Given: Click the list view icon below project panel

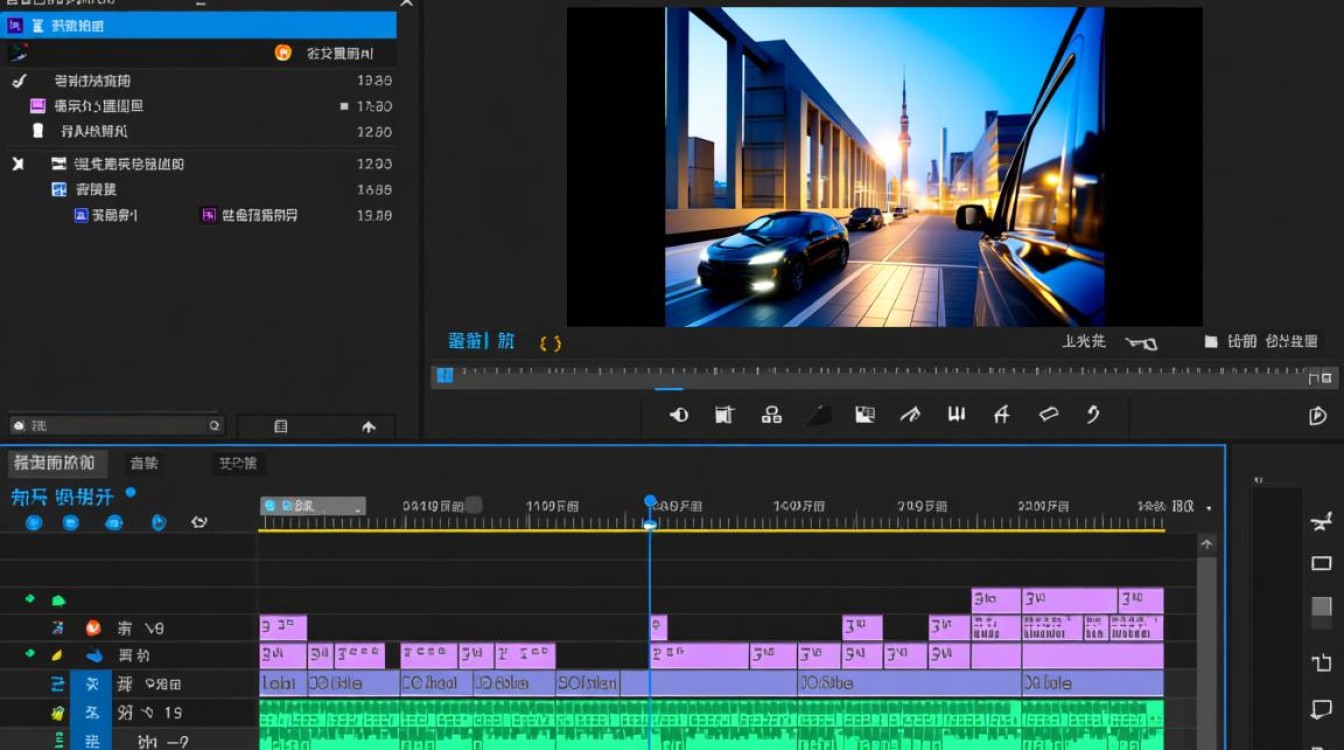Looking at the screenshot, I should click(x=281, y=427).
